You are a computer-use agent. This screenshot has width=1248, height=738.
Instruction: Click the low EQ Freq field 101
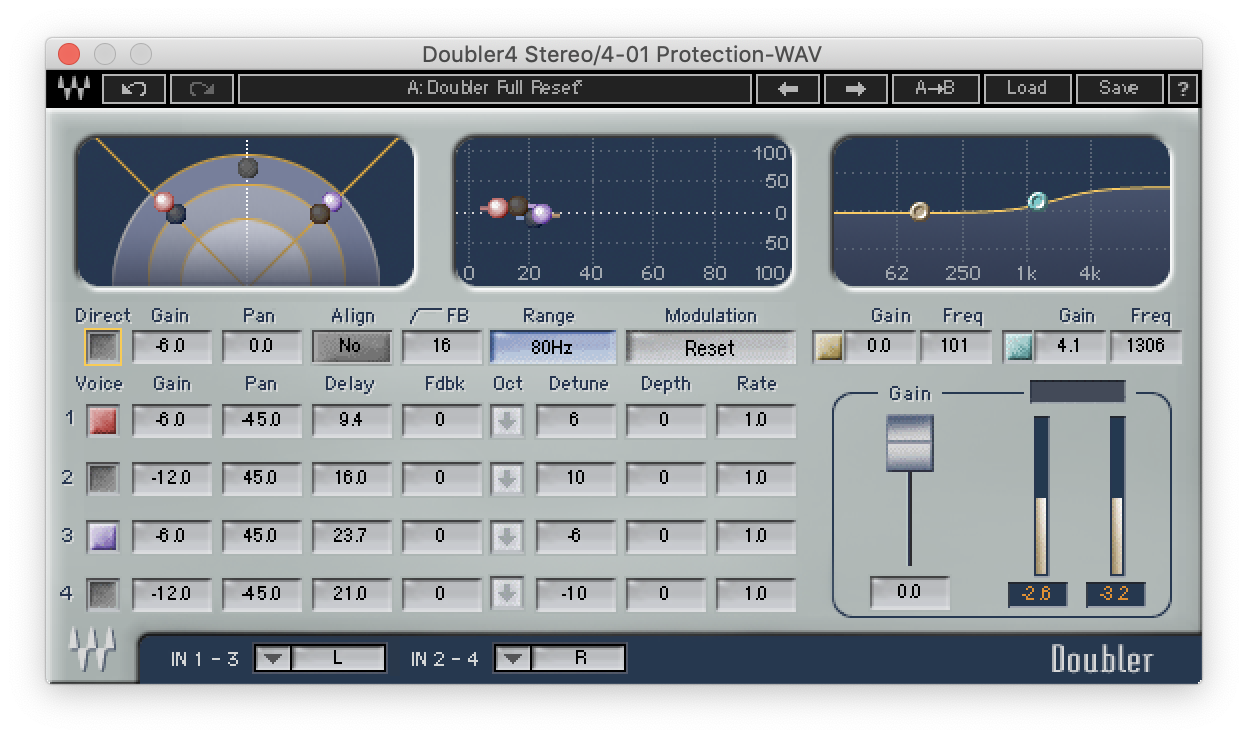pyautogui.click(x=956, y=347)
